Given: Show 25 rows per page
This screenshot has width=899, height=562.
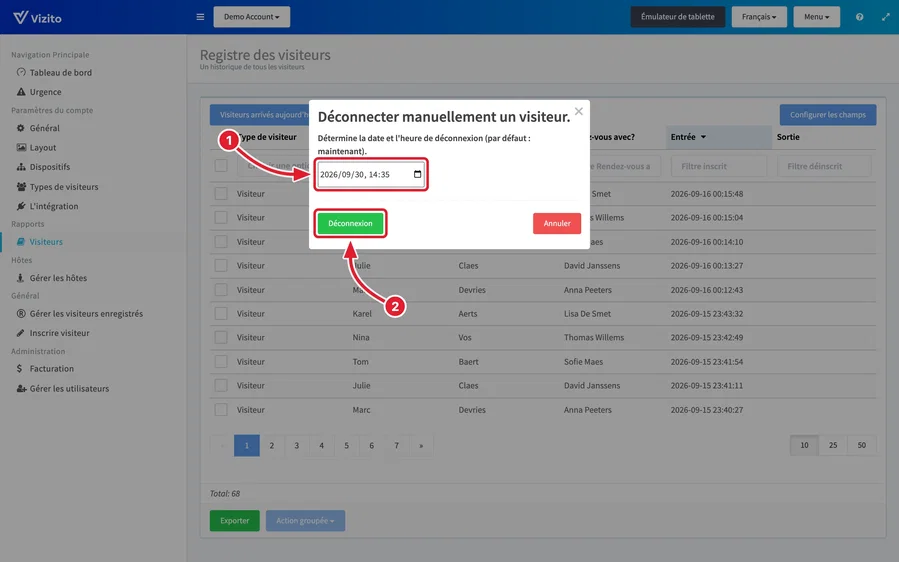Looking at the screenshot, I should coord(833,445).
